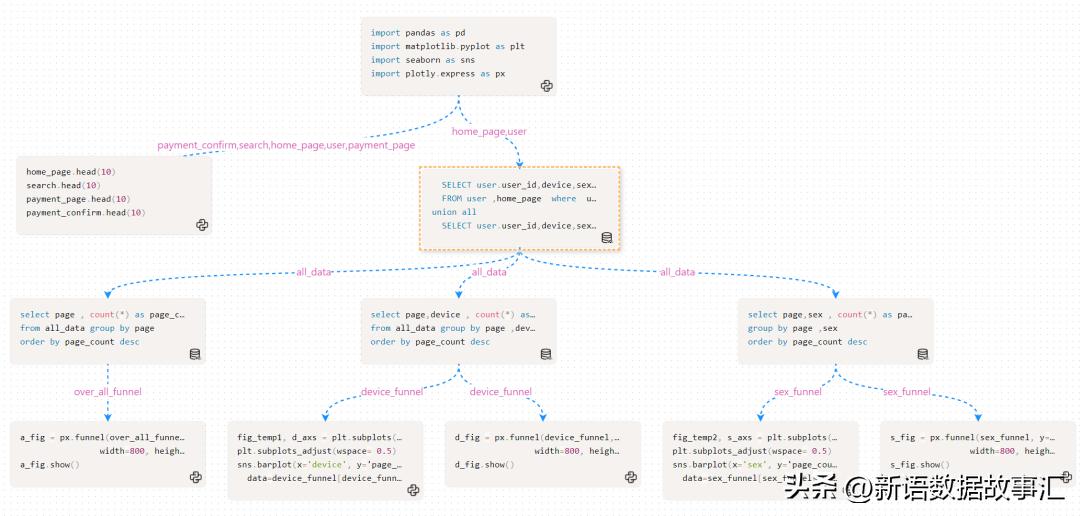Click 'plt.subplots_adjust(wspace= 0.5)' in the fig_temp1 cell
The image size is (1080, 516).
pos(316,451)
